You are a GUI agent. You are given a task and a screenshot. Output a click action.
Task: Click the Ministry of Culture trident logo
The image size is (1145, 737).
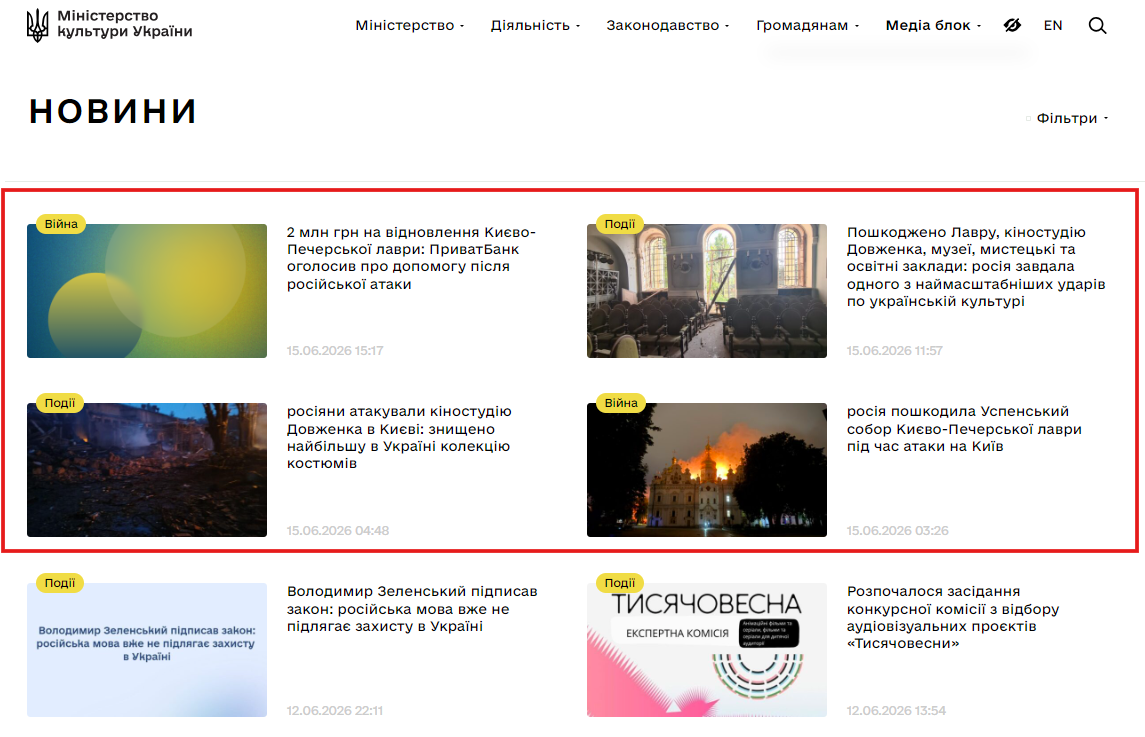tap(37, 25)
